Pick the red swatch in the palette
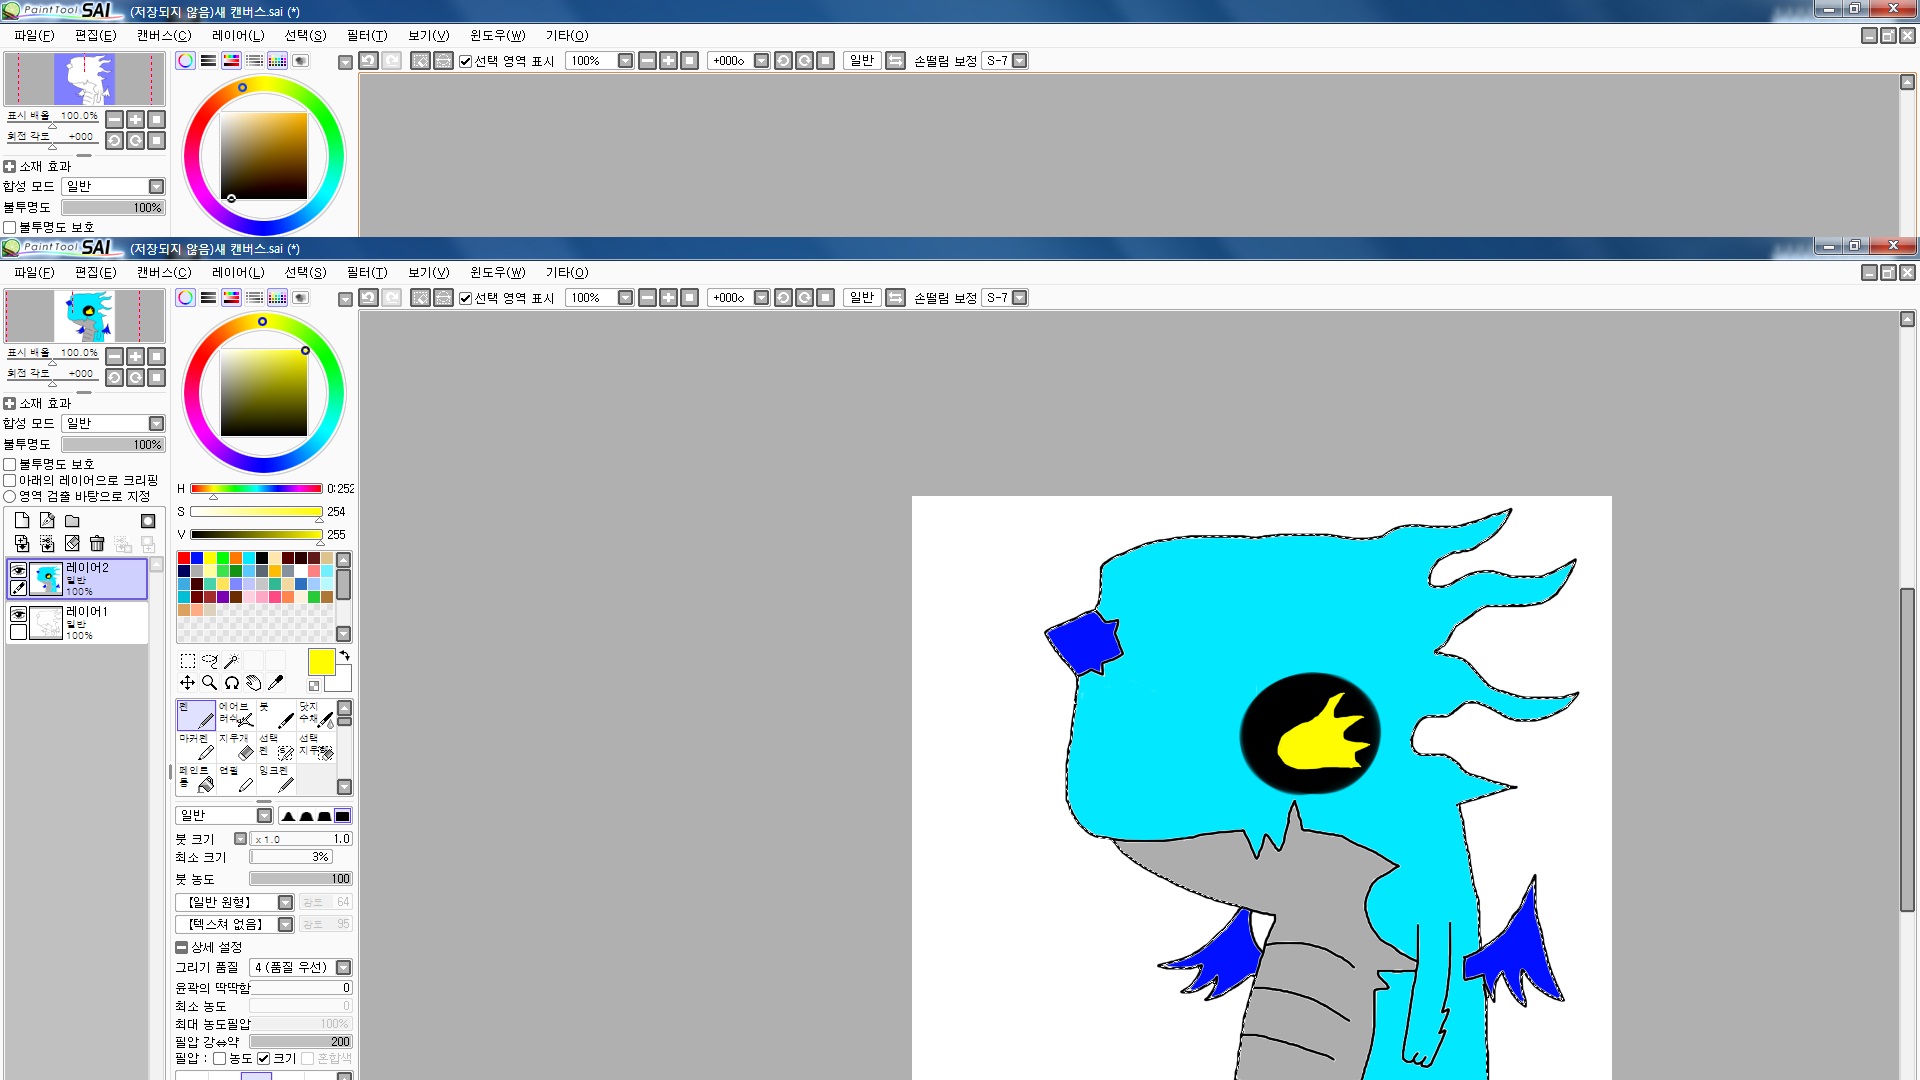 point(184,559)
